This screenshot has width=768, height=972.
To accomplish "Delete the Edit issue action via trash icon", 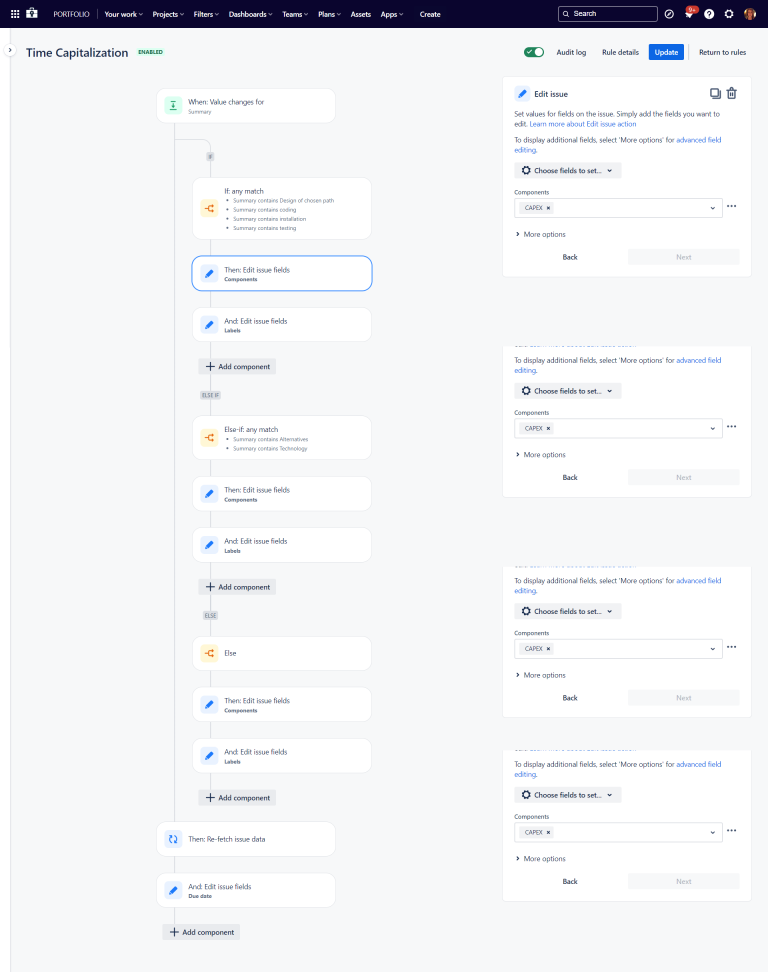I will [x=731, y=94].
